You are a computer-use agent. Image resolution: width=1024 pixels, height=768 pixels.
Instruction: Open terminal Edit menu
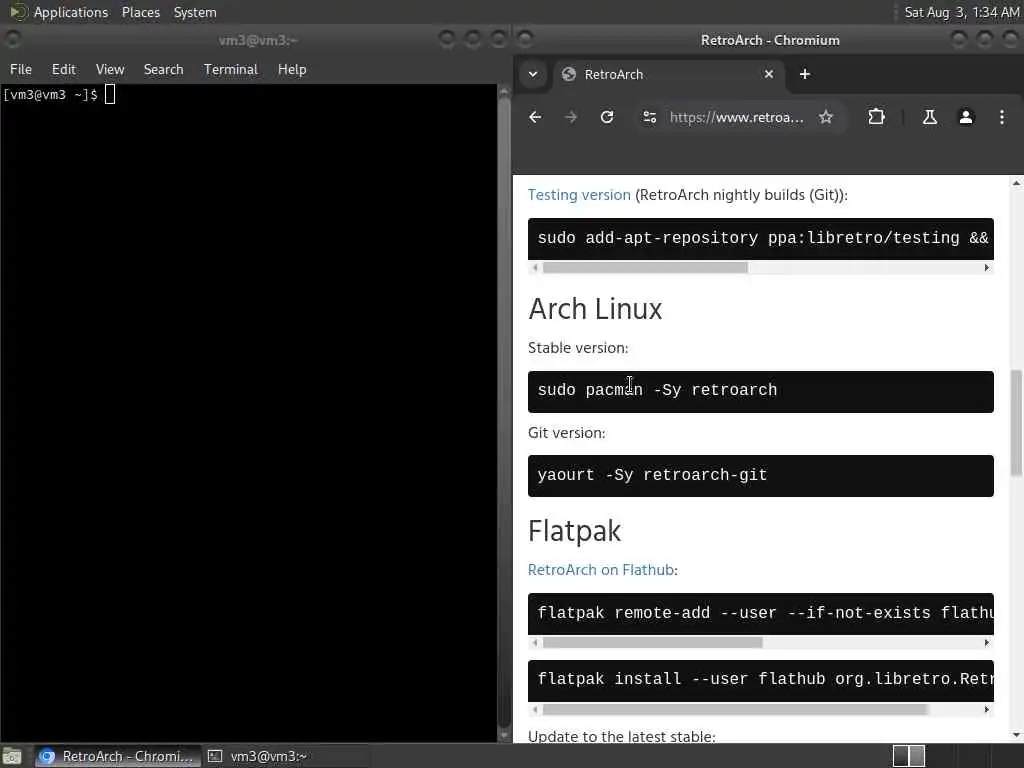63,69
